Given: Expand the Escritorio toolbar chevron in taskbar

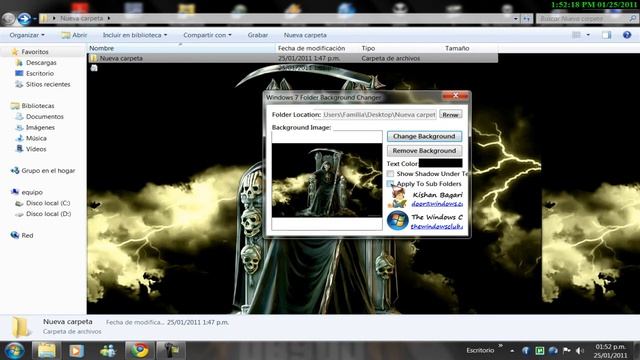Looking at the screenshot, I should pos(500,346).
